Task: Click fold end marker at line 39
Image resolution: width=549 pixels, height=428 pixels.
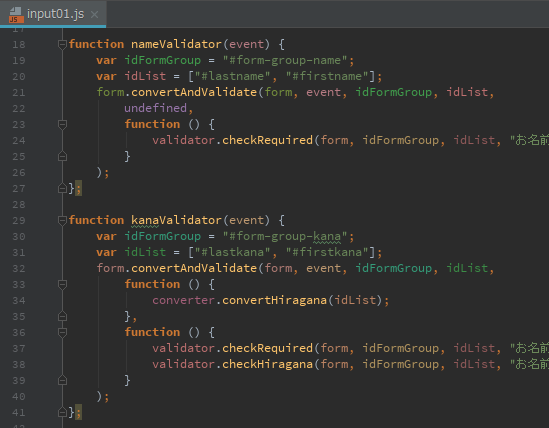Action: pos(62,380)
